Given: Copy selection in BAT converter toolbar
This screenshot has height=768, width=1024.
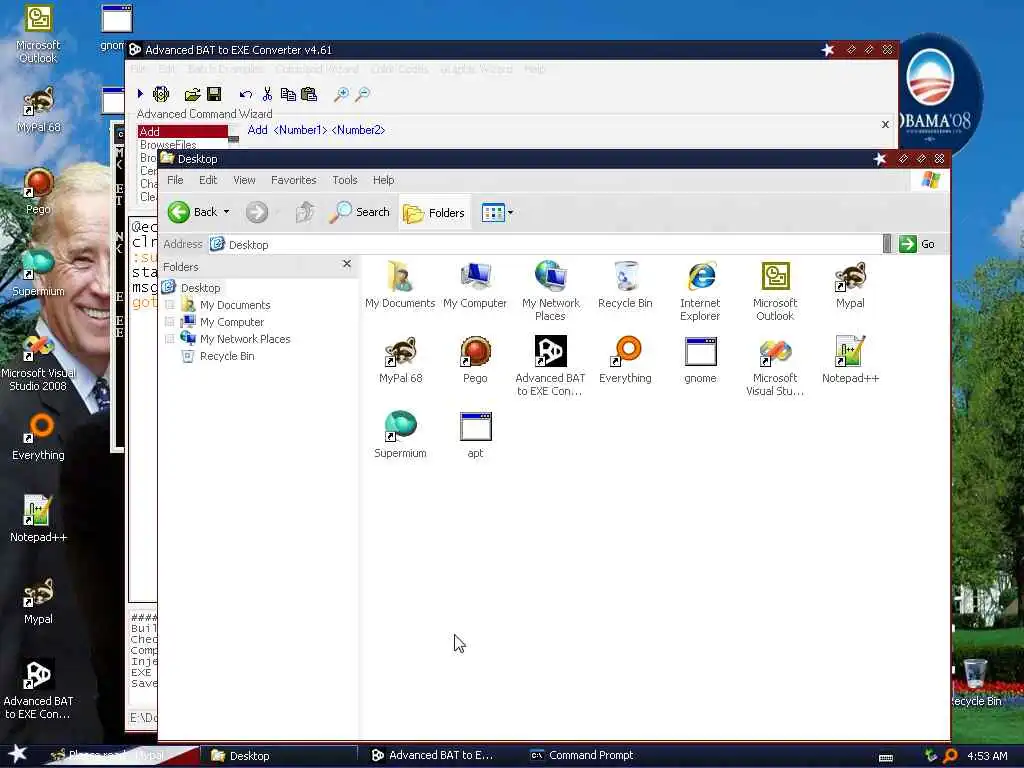Looking at the screenshot, I should point(288,94).
